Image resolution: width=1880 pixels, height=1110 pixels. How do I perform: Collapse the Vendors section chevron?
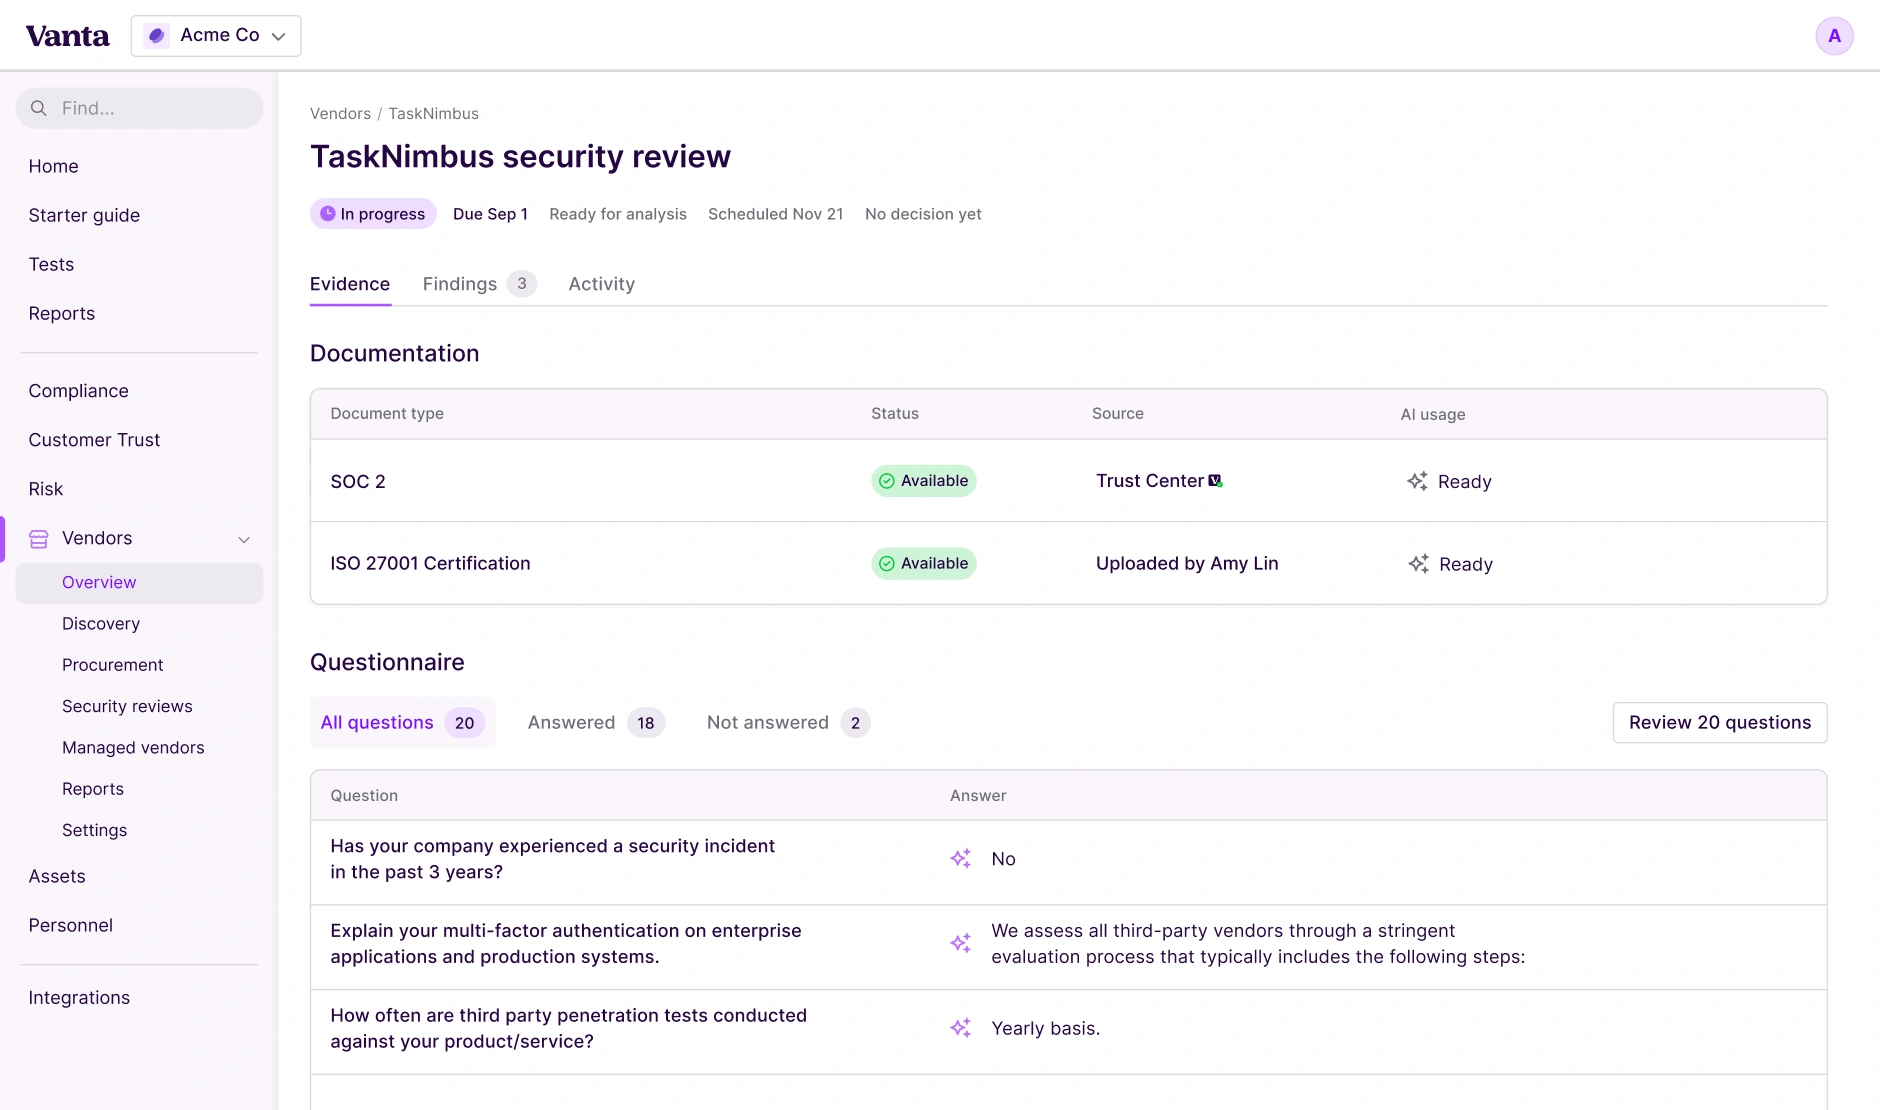(x=244, y=539)
